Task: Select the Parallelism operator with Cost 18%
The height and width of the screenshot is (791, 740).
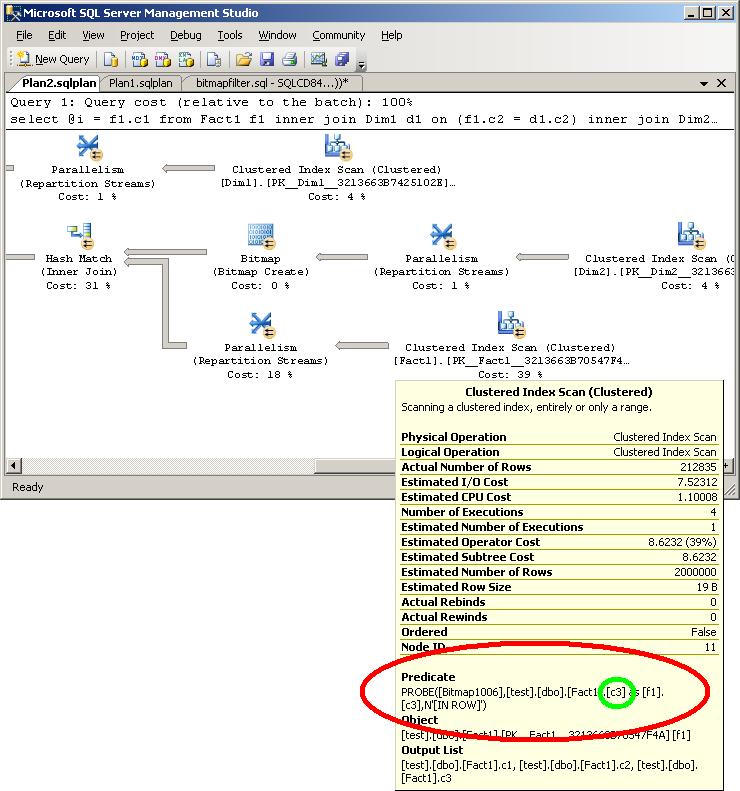Action: point(260,346)
